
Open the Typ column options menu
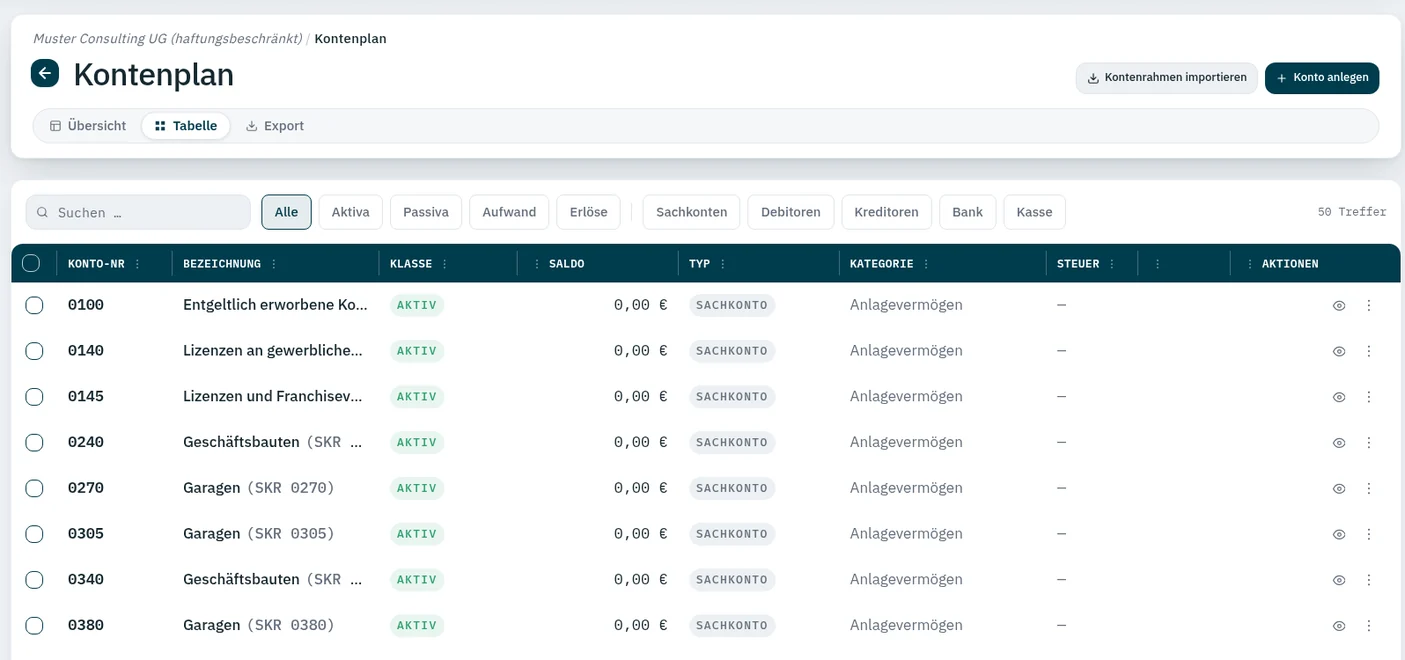tap(722, 264)
